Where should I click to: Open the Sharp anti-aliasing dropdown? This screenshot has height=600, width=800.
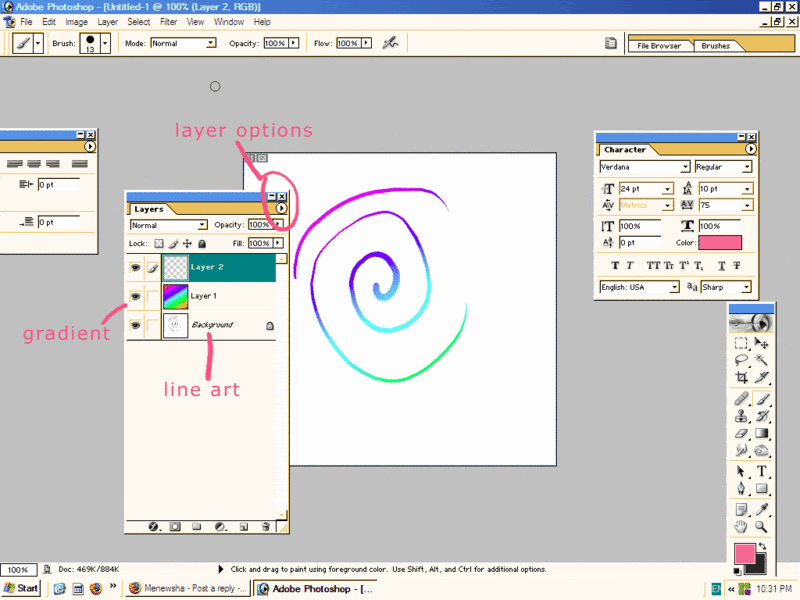pos(745,287)
